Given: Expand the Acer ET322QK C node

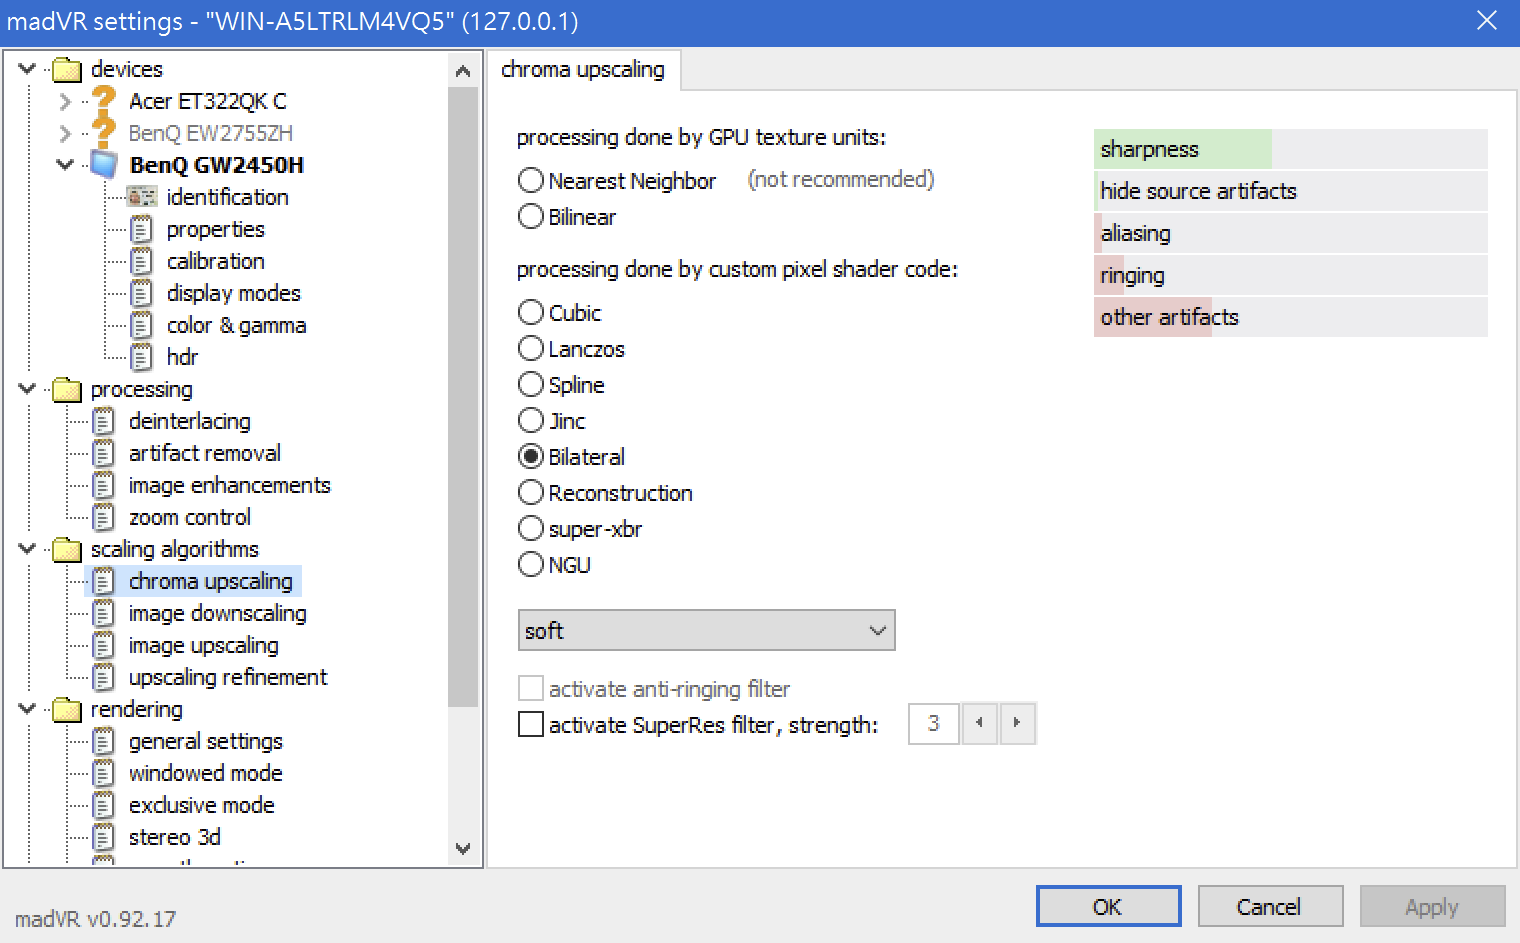Looking at the screenshot, I should pyautogui.click(x=66, y=101).
